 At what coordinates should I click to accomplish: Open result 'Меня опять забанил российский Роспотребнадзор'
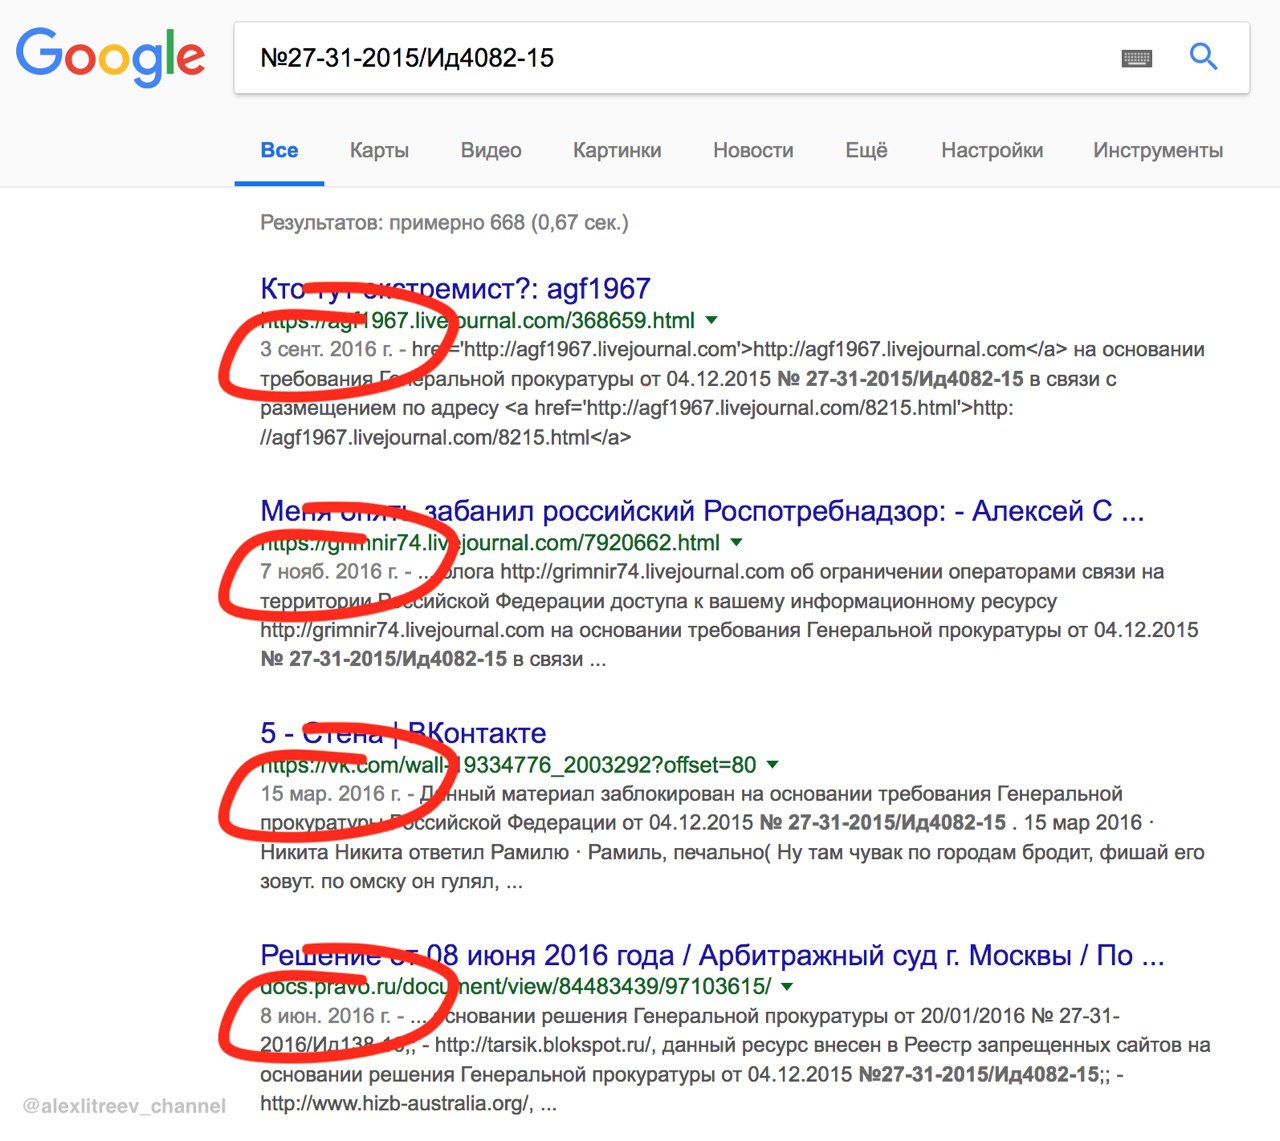tap(702, 511)
